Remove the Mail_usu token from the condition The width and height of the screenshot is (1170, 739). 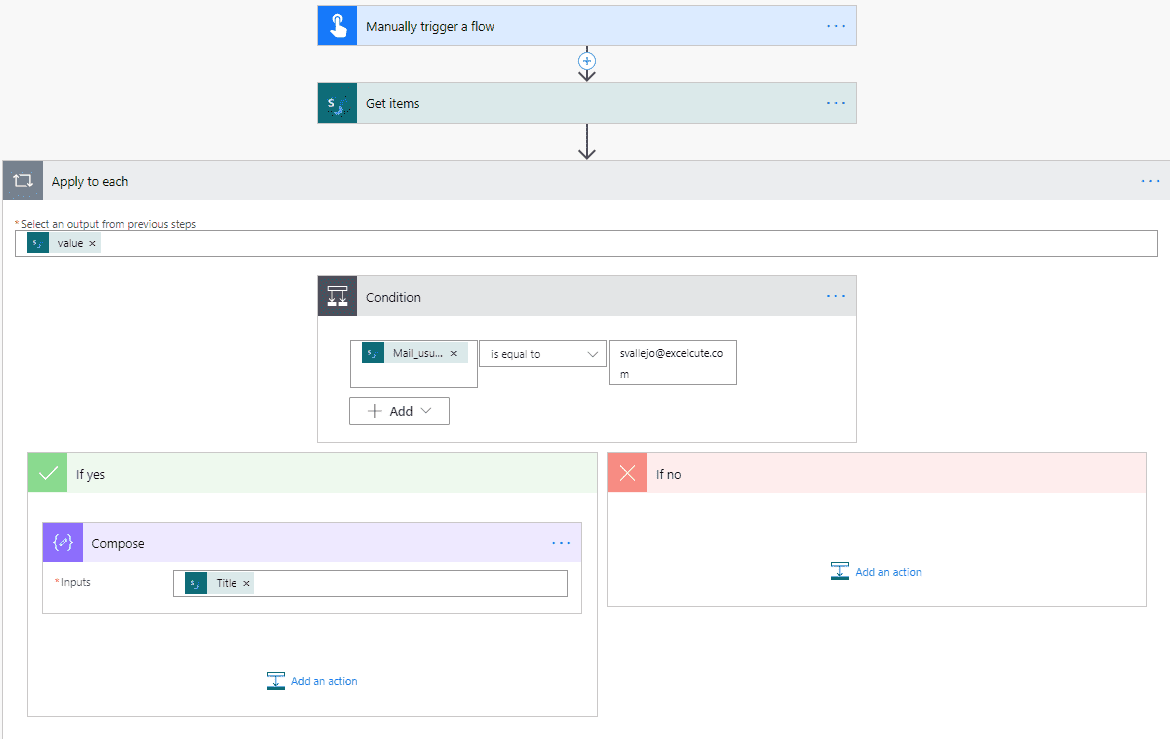pos(454,352)
